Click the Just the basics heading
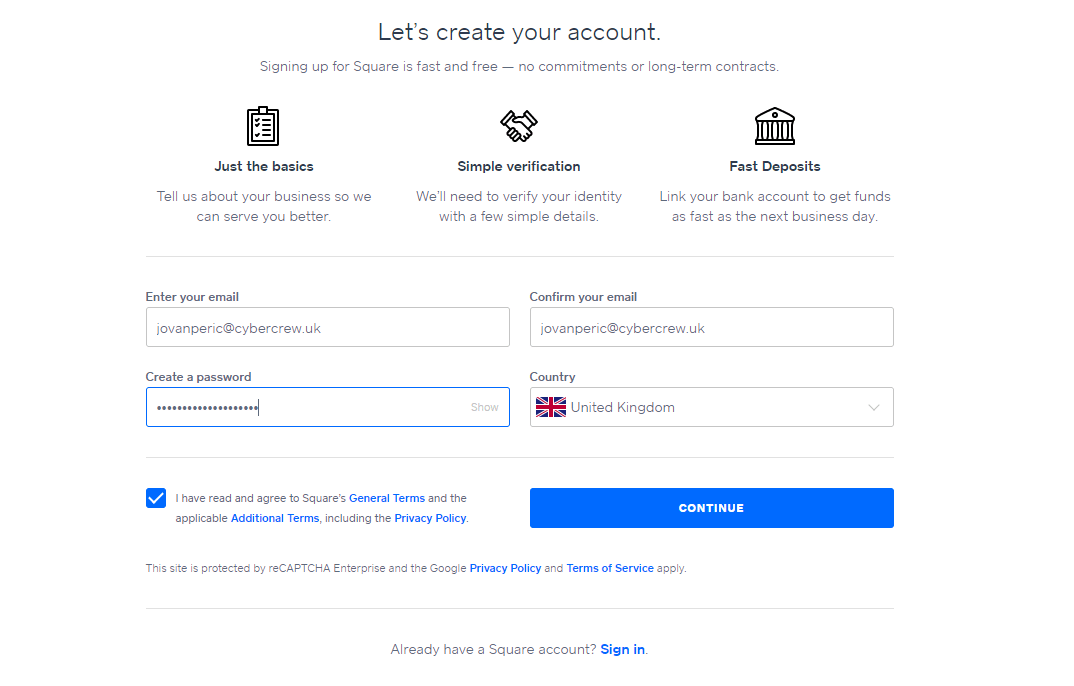The image size is (1074, 686). (x=264, y=166)
